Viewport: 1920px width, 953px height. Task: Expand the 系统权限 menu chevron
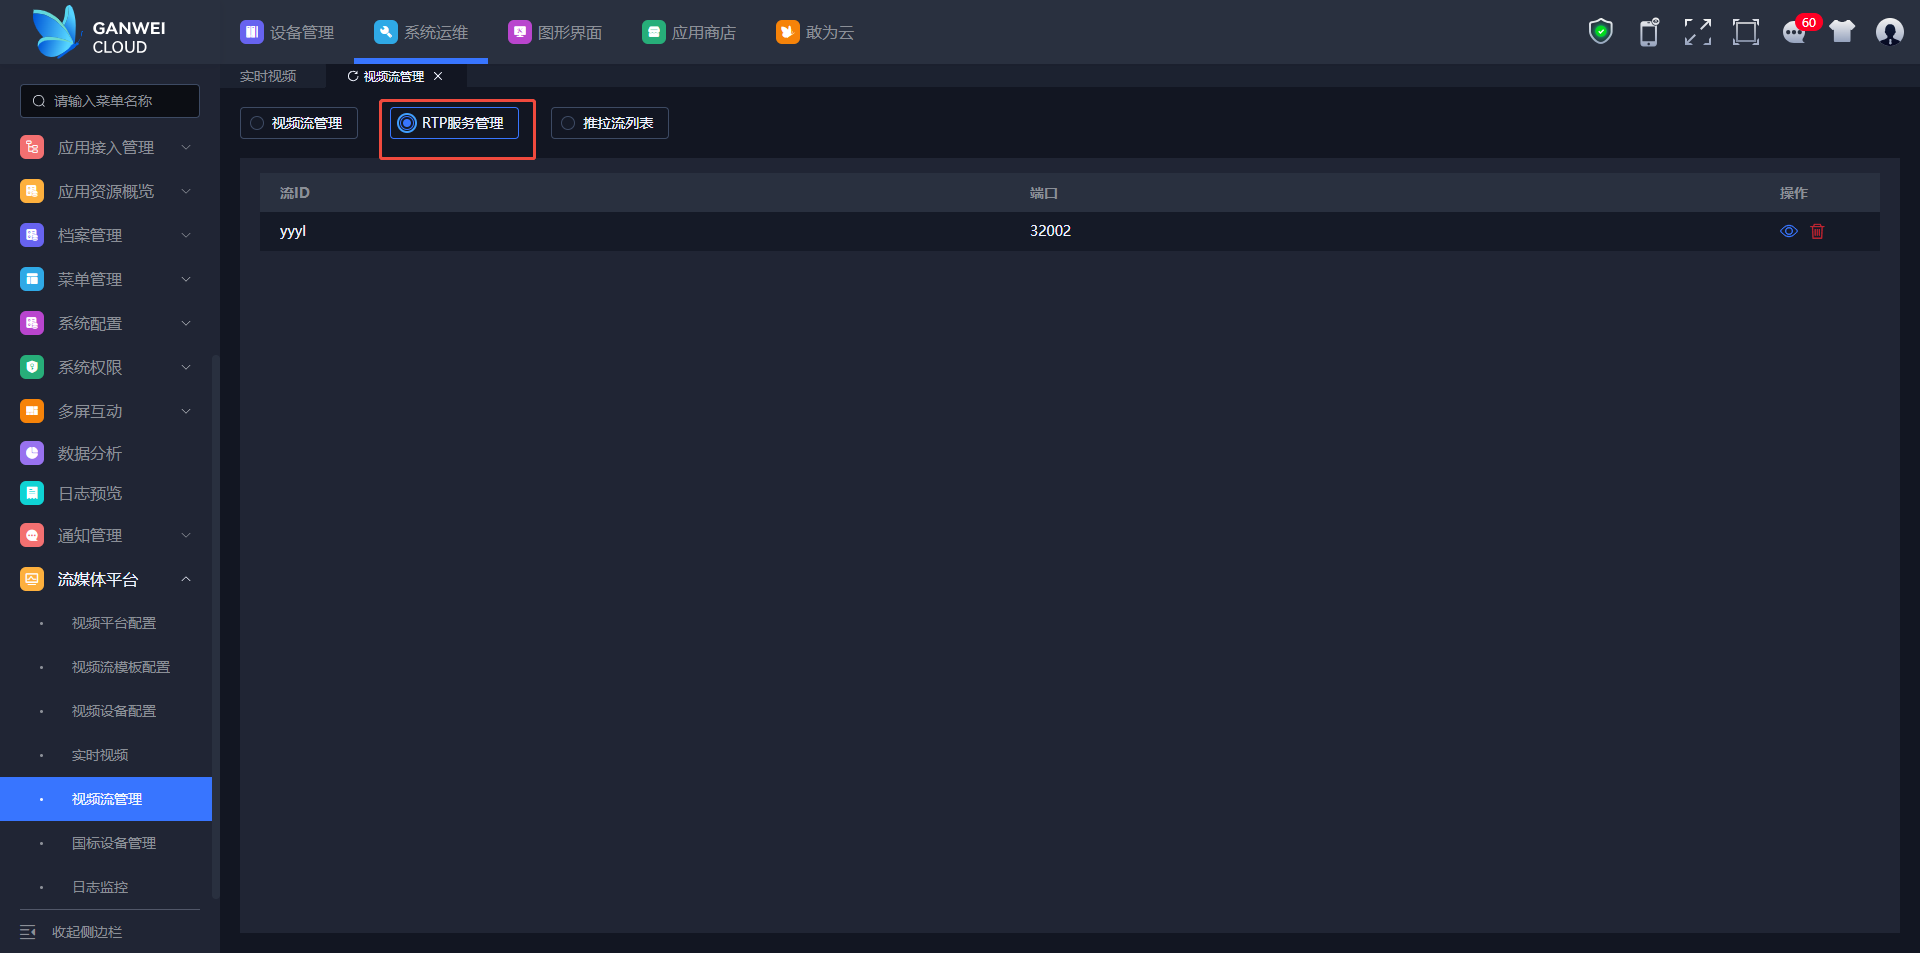point(186,367)
